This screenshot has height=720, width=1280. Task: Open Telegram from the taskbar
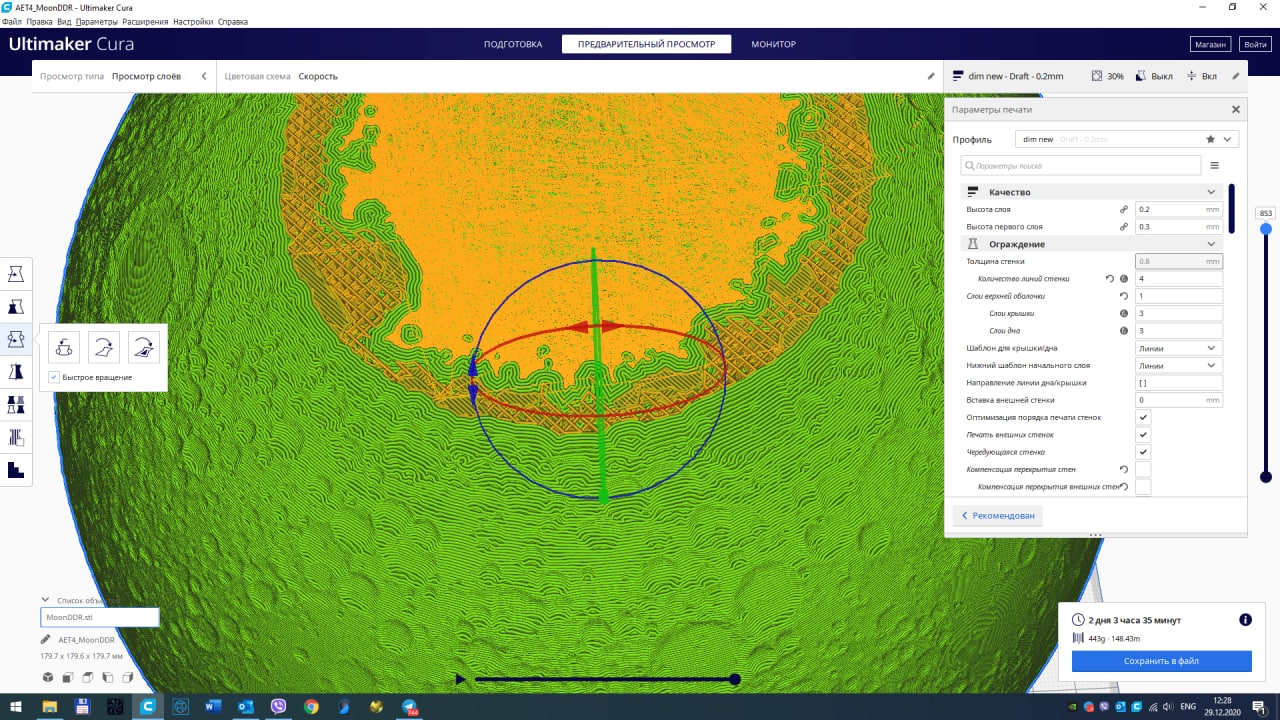[x=410, y=706]
